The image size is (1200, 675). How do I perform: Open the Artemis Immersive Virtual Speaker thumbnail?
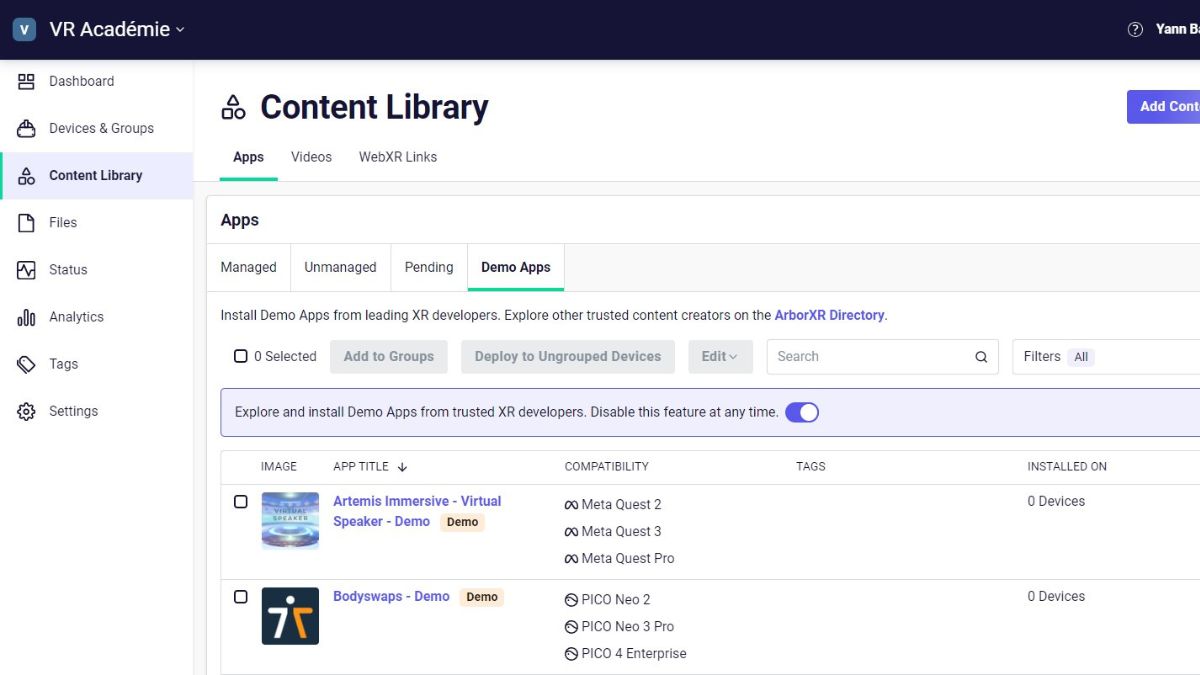click(x=290, y=520)
